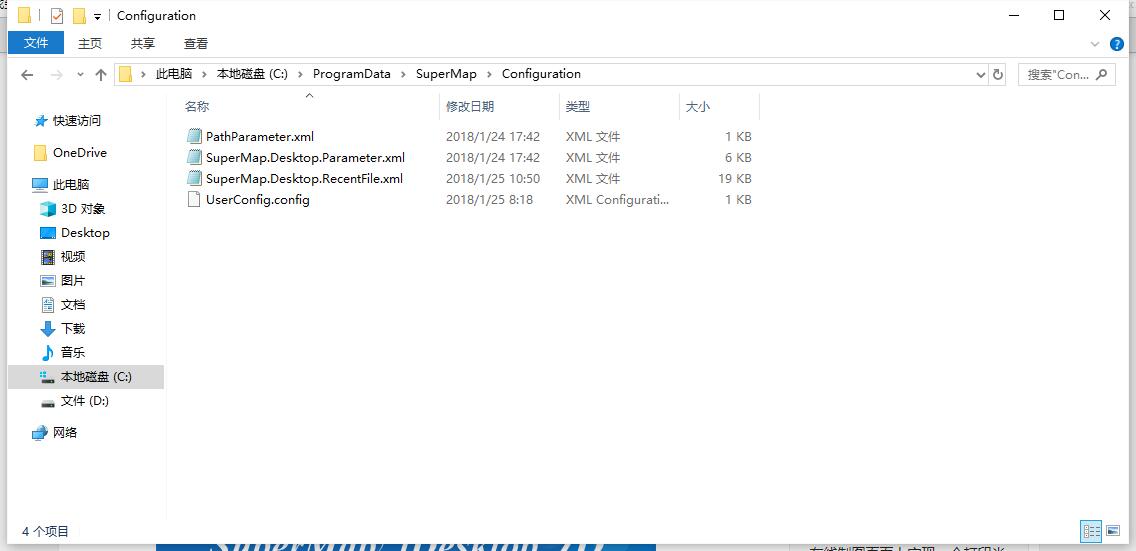Image resolution: width=1136 pixels, height=551 pixels.
Task: Open the 共享 ribbon tab
Action: [x=143, y=43]
